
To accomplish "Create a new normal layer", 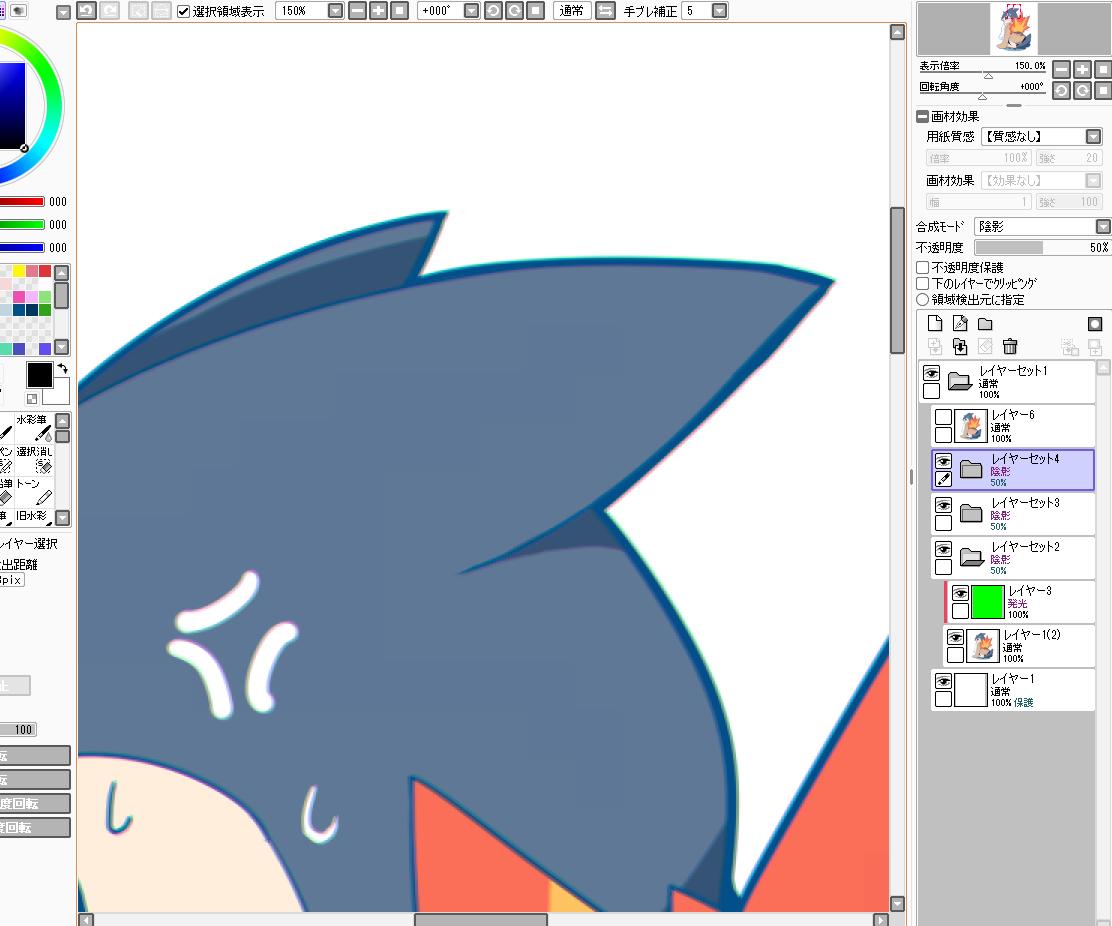I will click(x=935, y=323).
